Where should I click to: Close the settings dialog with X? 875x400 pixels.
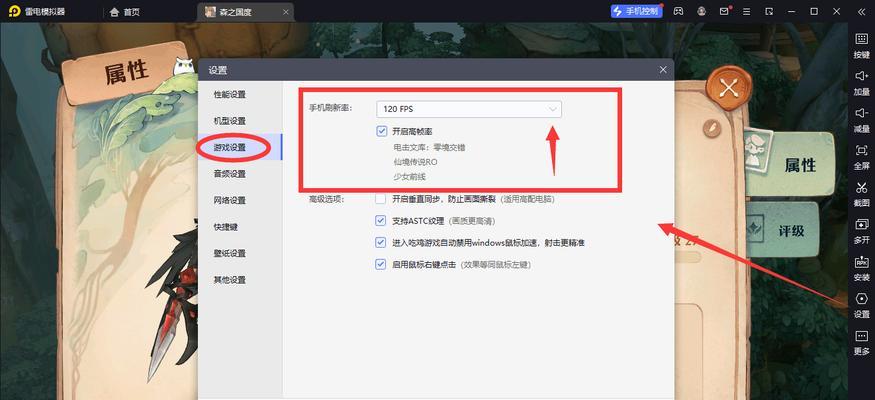point(663,70)
